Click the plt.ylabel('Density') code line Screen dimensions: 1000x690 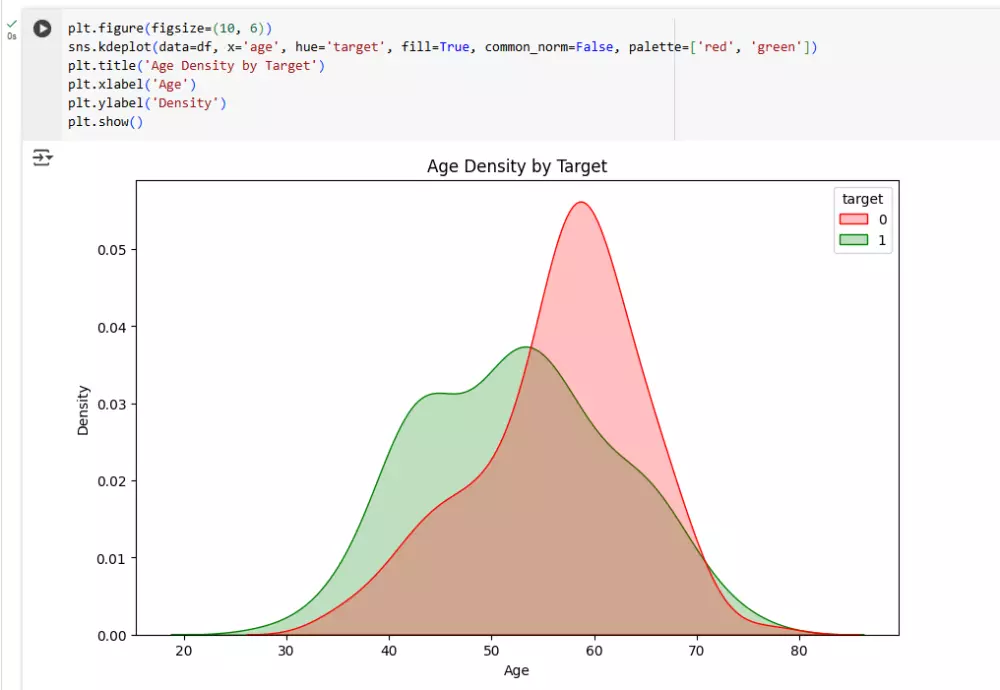pyautogui.click(x=147, y=103)
